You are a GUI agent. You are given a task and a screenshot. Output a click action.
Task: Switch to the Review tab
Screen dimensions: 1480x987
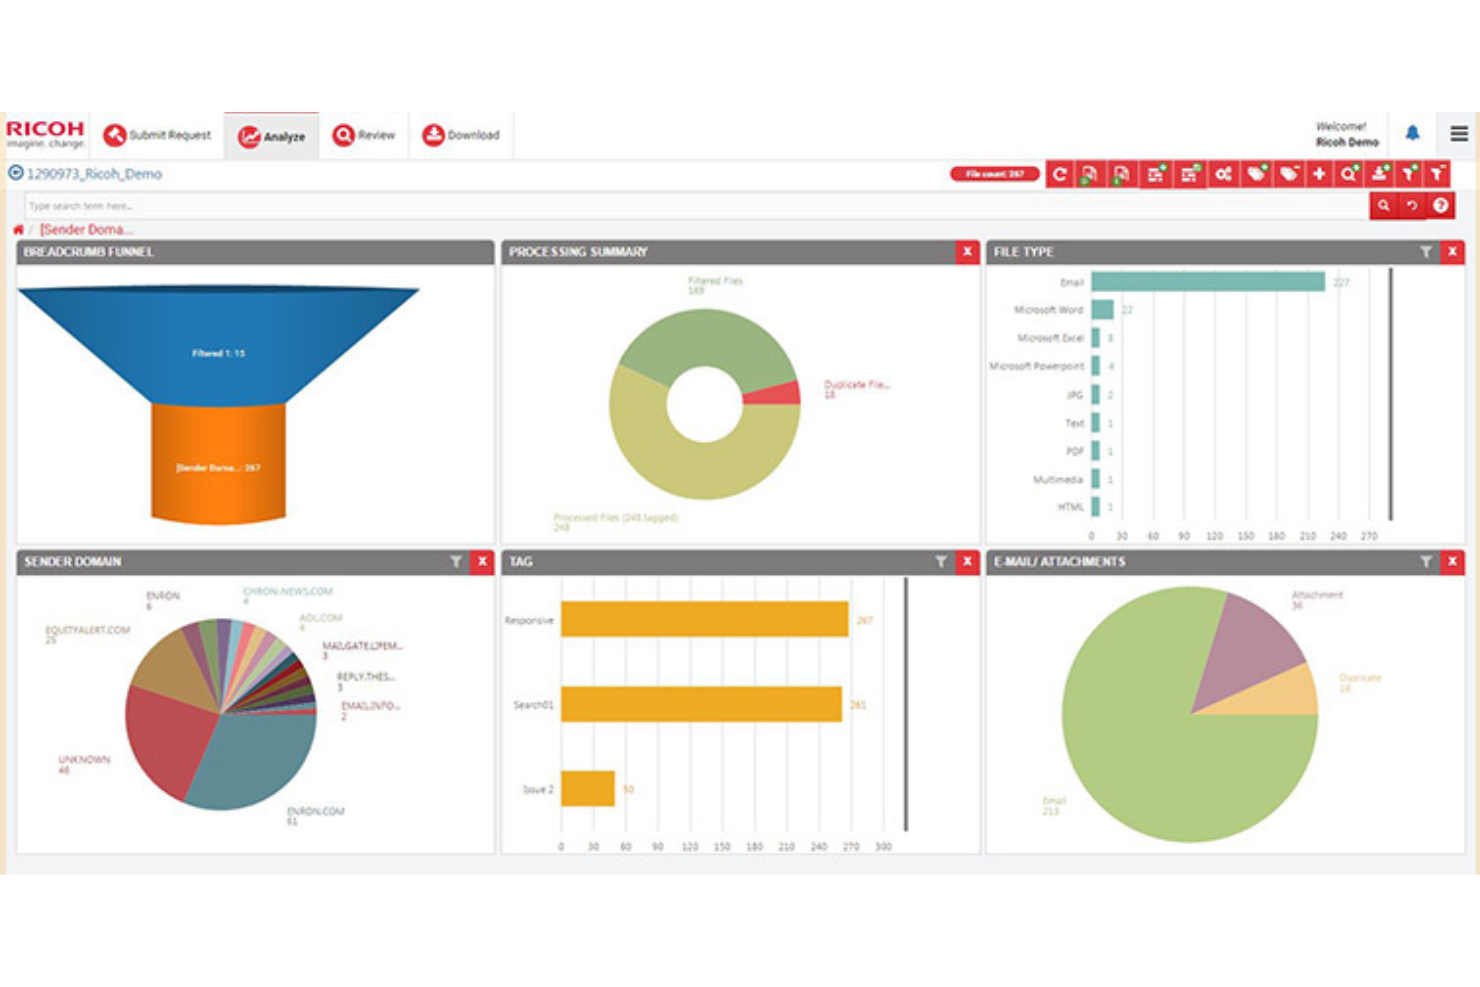(x=365, y=134)
